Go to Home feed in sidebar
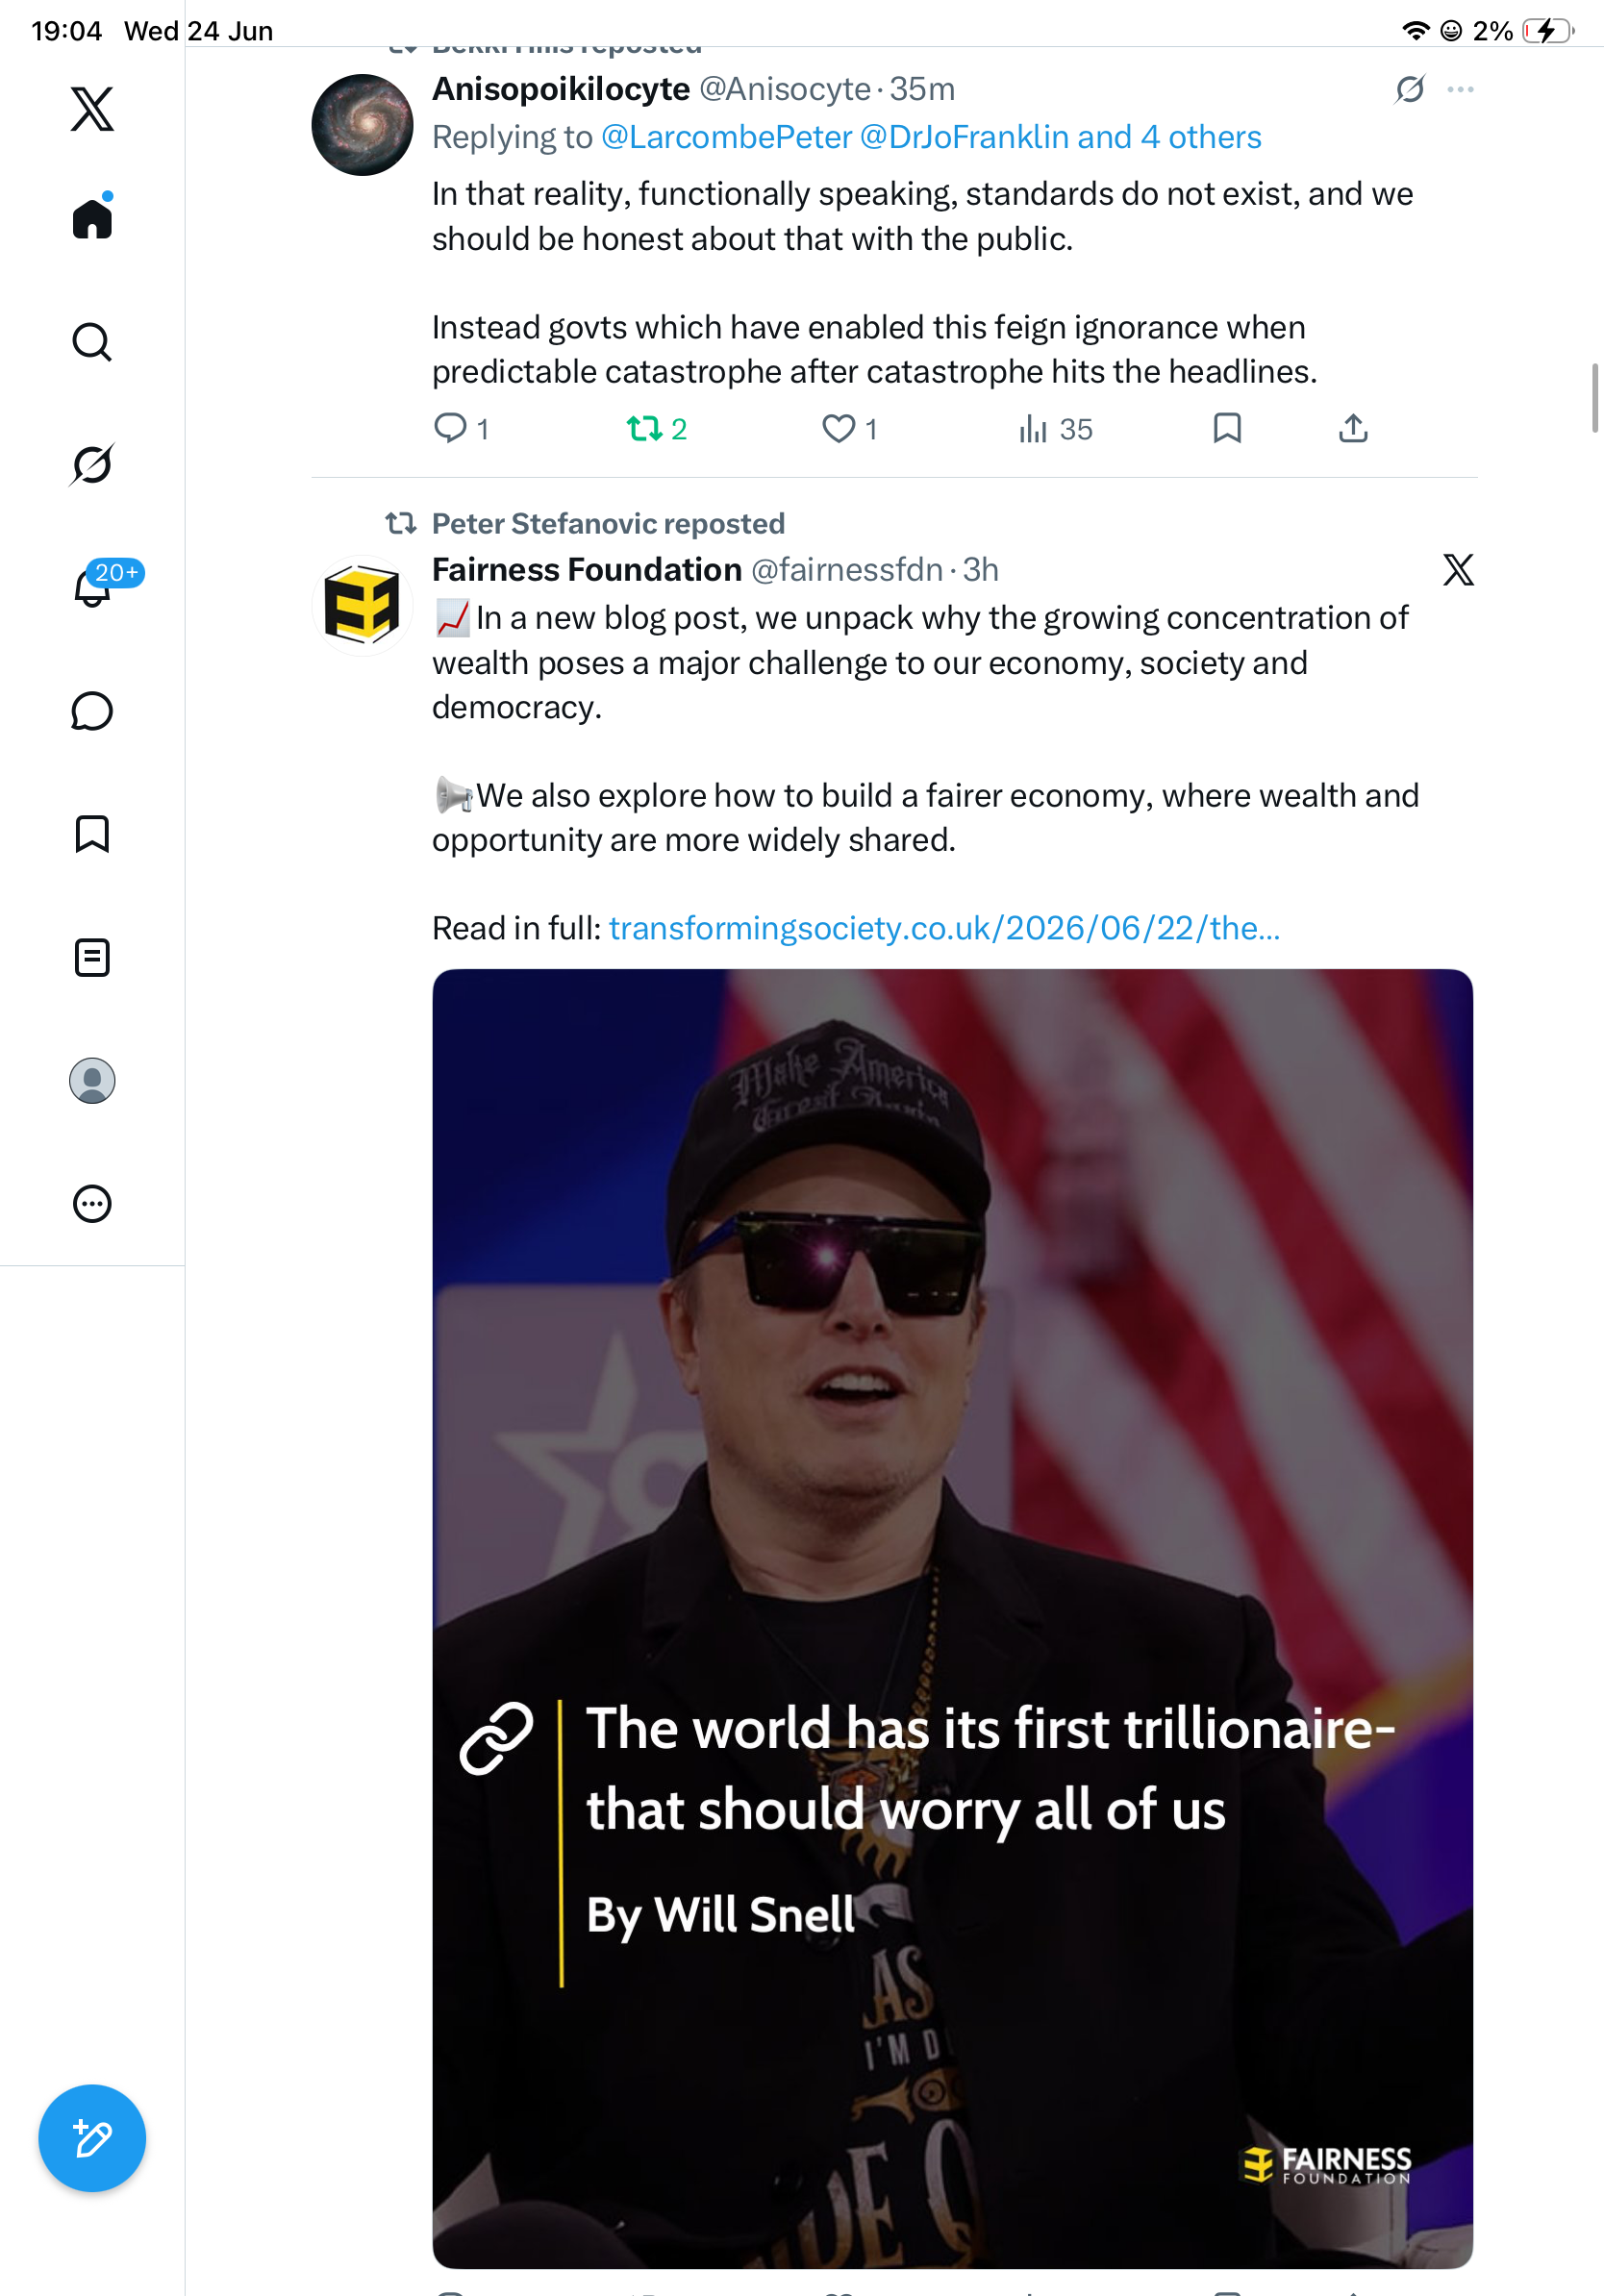This screenshot has width=1604, height=2296. (92, 217)
